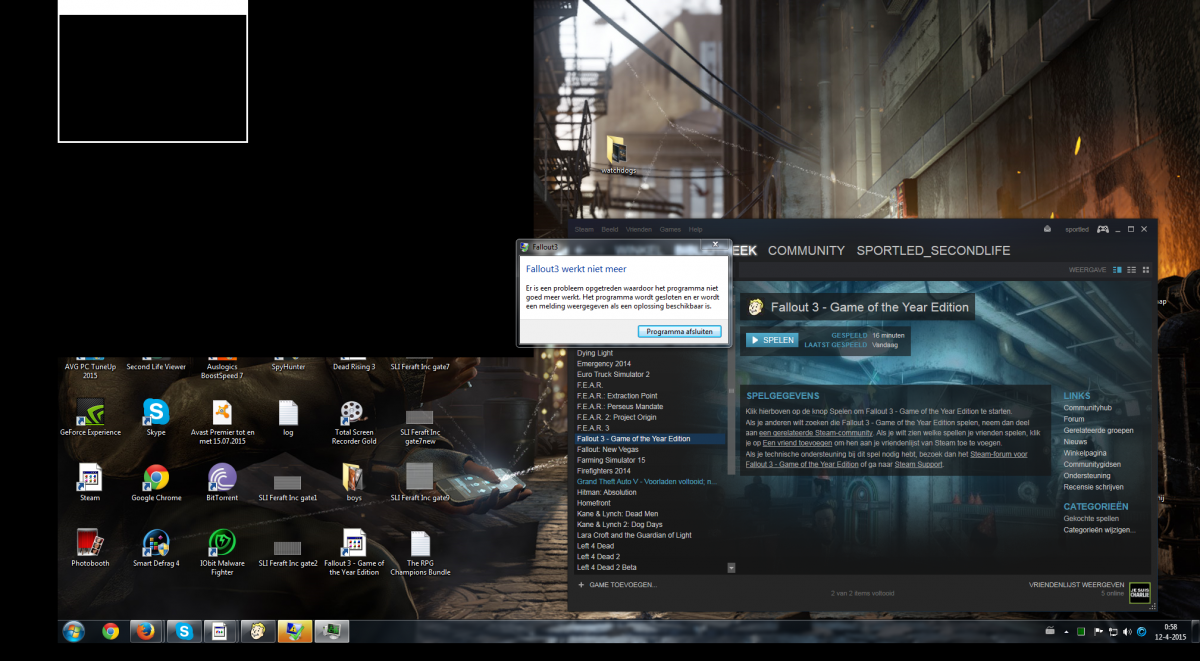Open Total Screen Recorder Gold icon

[x=354, y=422]
